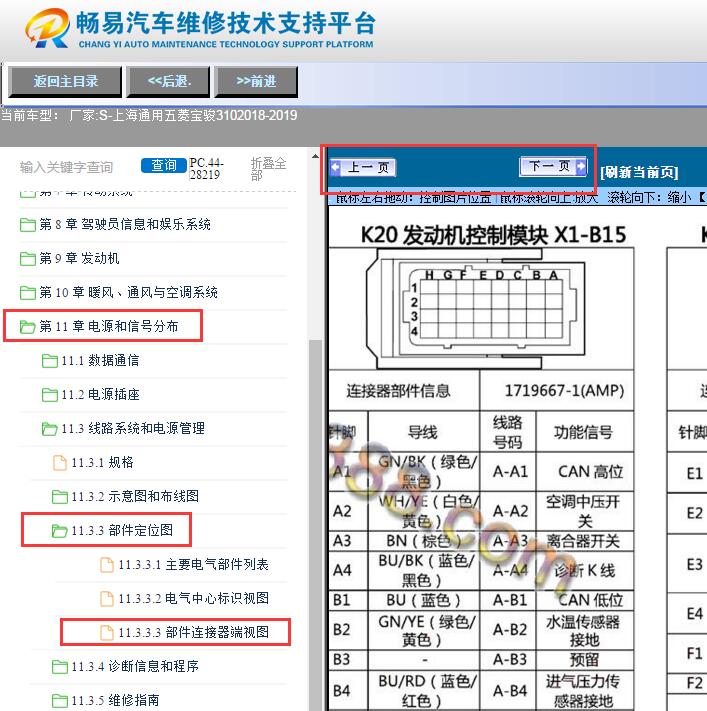Expand 11.3.2 示意图和布线图

click(x=135, y=496)
